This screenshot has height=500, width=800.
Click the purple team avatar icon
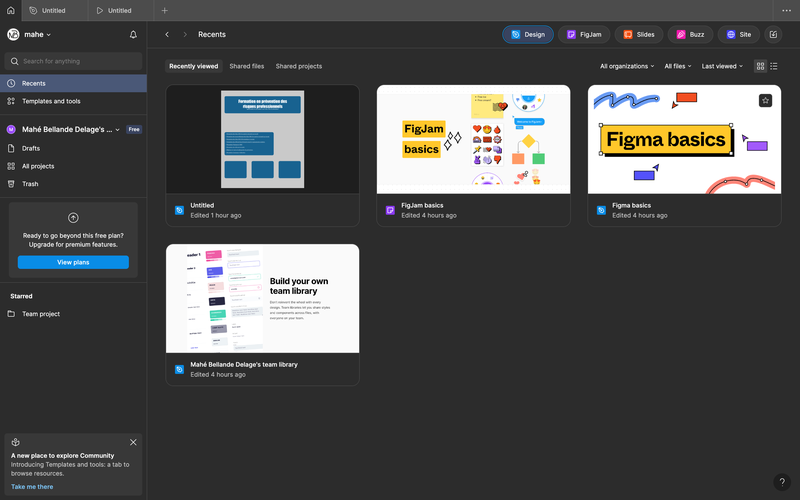point(11,130)
